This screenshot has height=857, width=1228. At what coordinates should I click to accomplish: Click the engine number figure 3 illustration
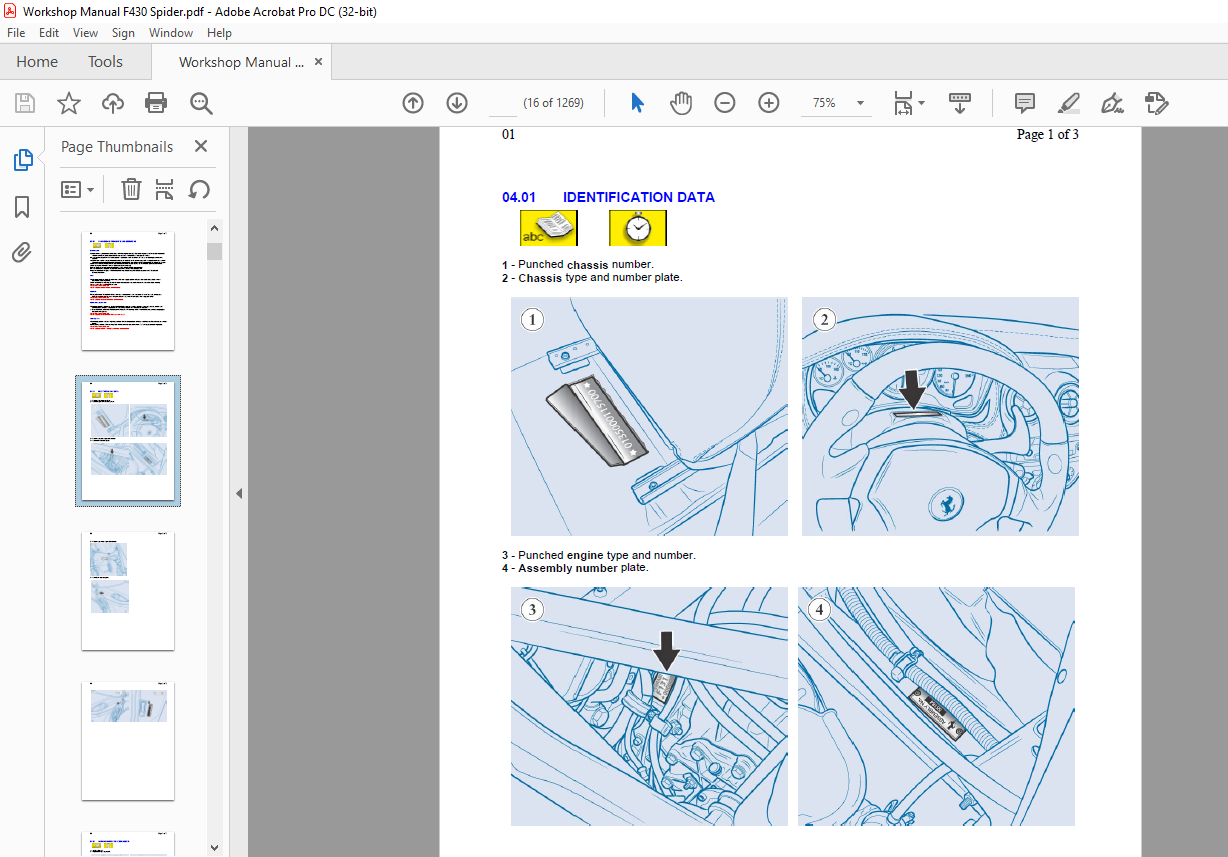[649, 706]
